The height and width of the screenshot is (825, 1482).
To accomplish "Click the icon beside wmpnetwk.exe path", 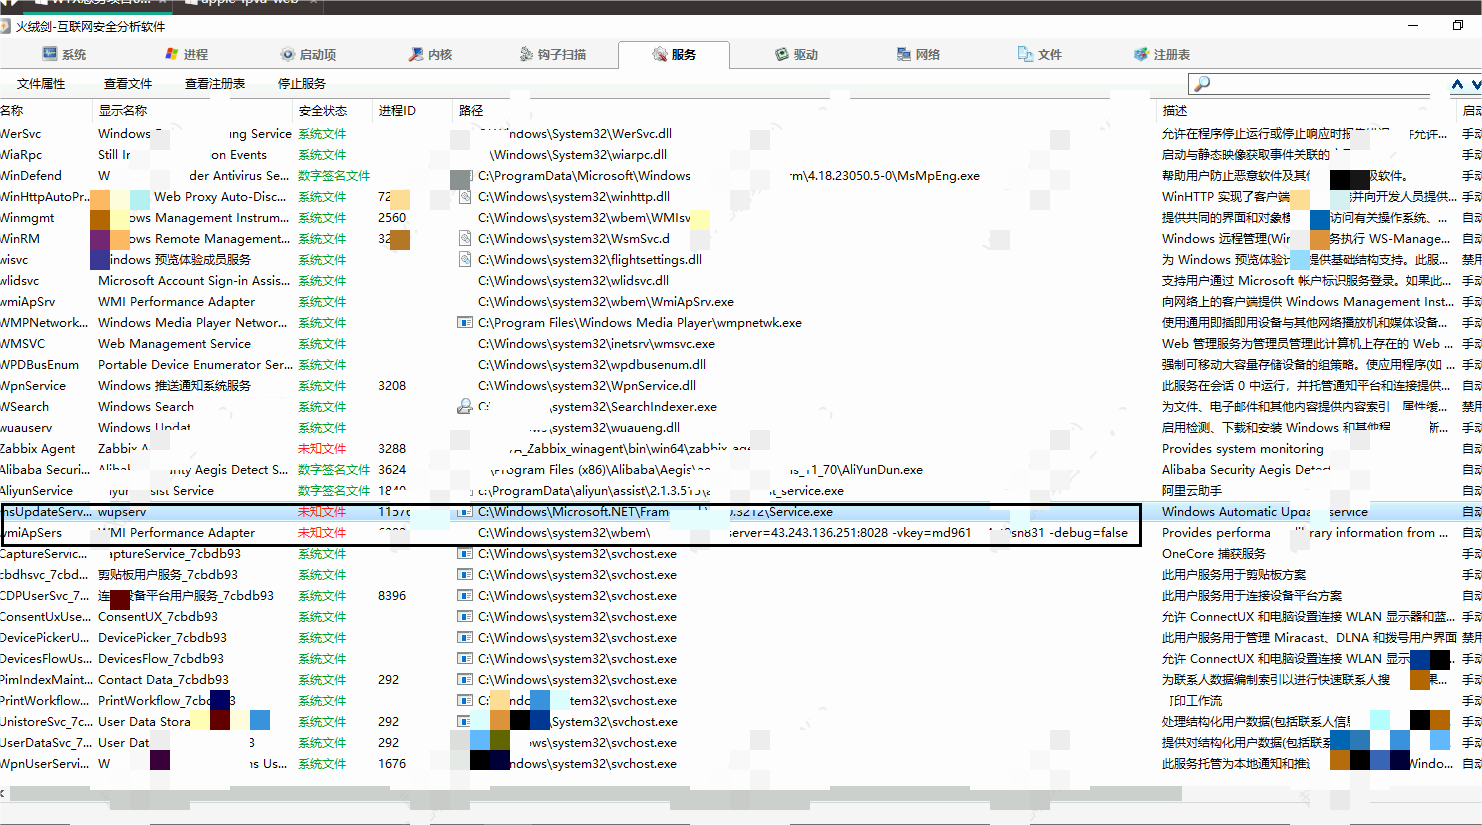I will pos(465,323).
